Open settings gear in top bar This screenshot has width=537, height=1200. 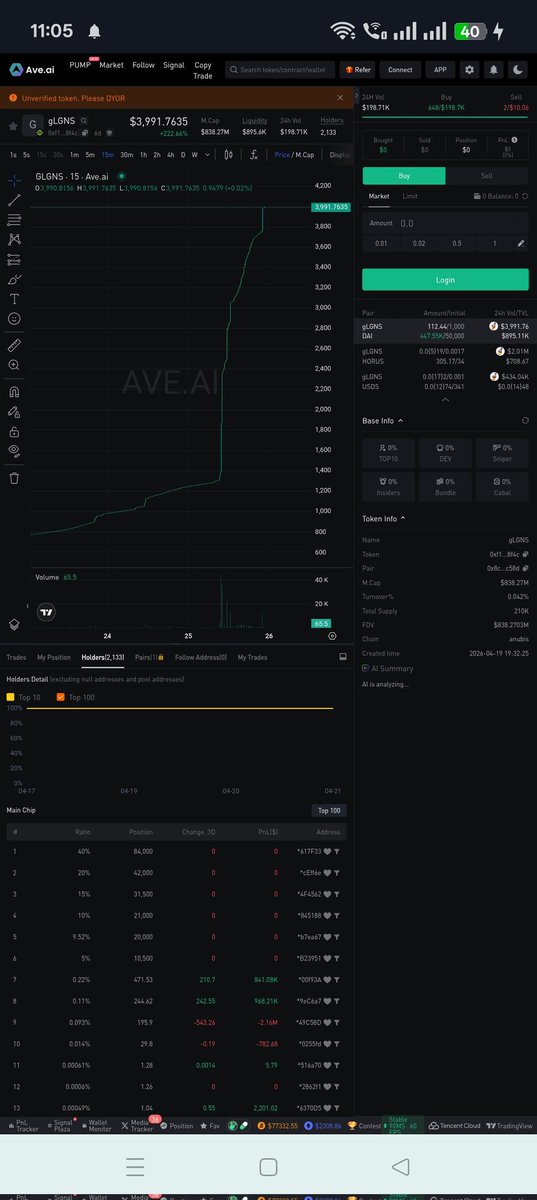pyautogui.click(x=469, y=70)
